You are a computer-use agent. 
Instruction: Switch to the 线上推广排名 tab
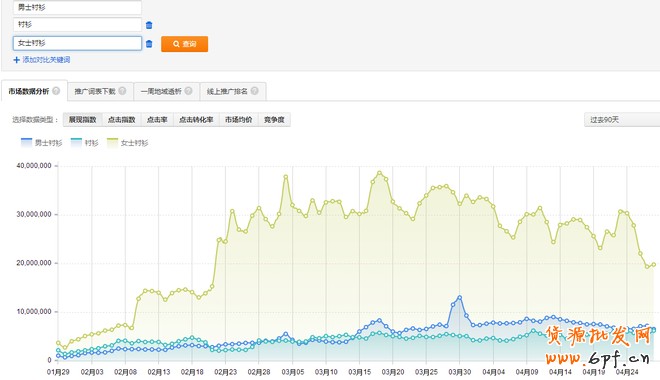click(x=232, y=91)
